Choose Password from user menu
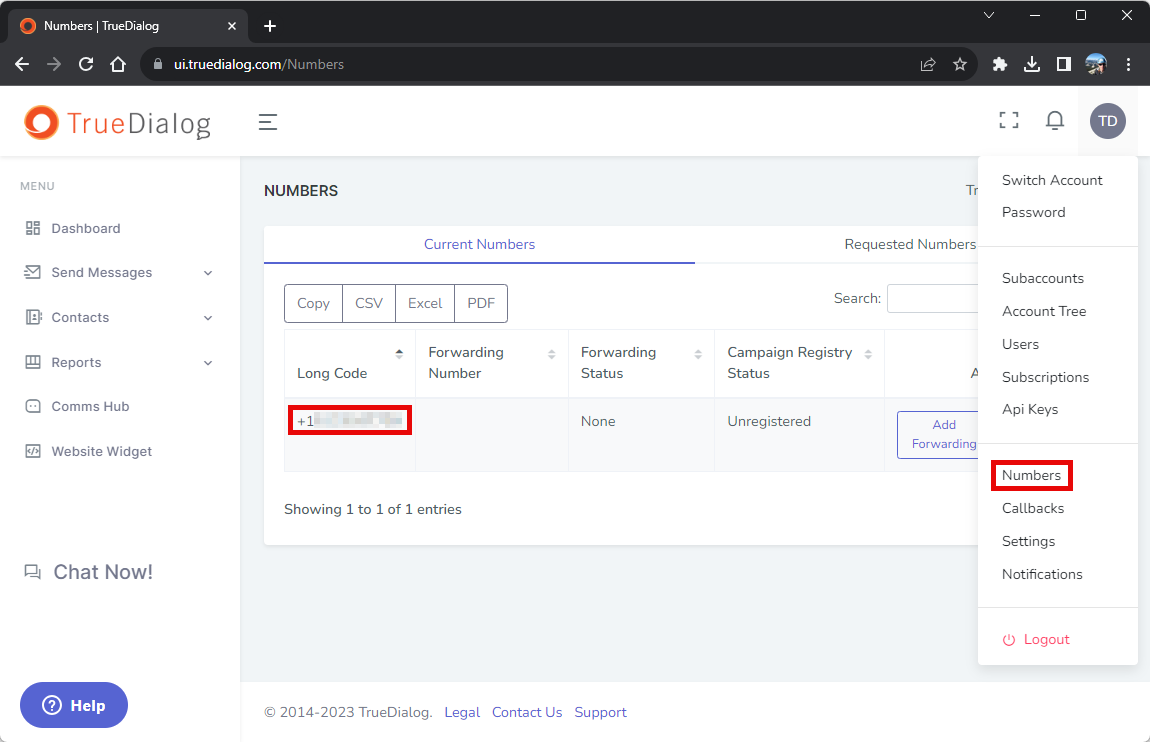1150x742 pixels. 1033,213
